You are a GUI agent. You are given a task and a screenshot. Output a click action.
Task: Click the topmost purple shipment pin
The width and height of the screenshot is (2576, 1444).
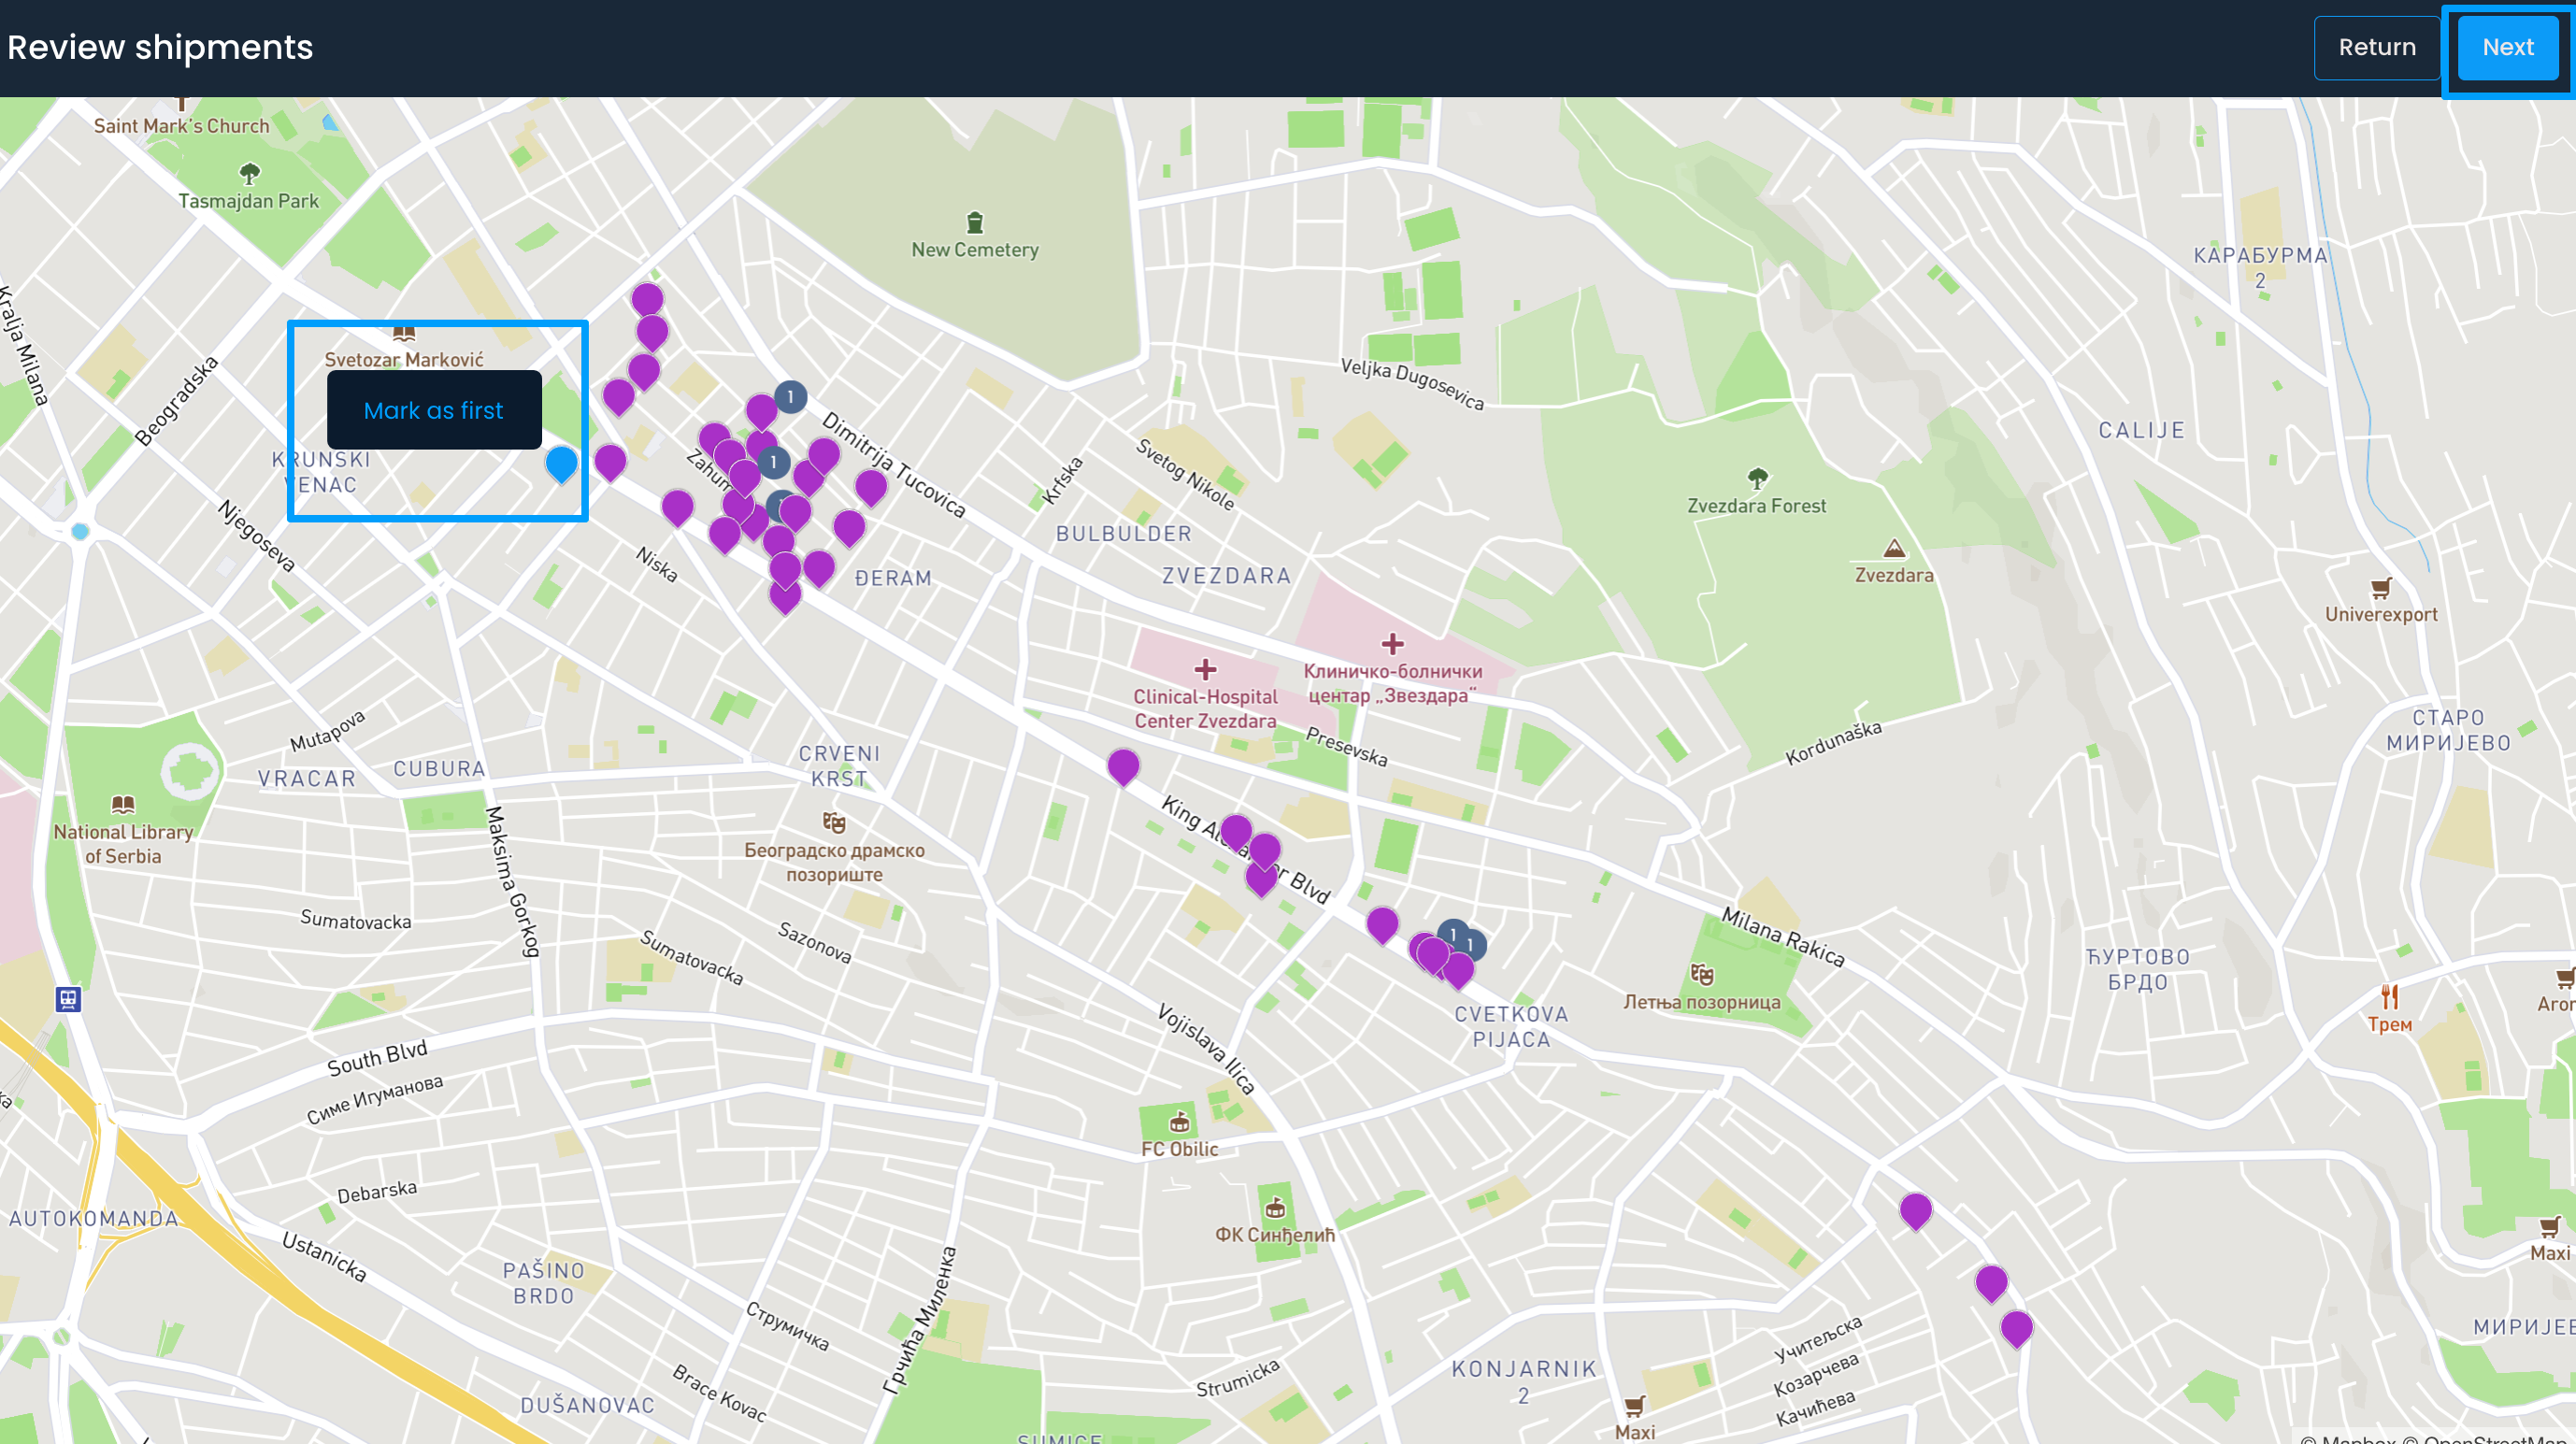(647, 298)
